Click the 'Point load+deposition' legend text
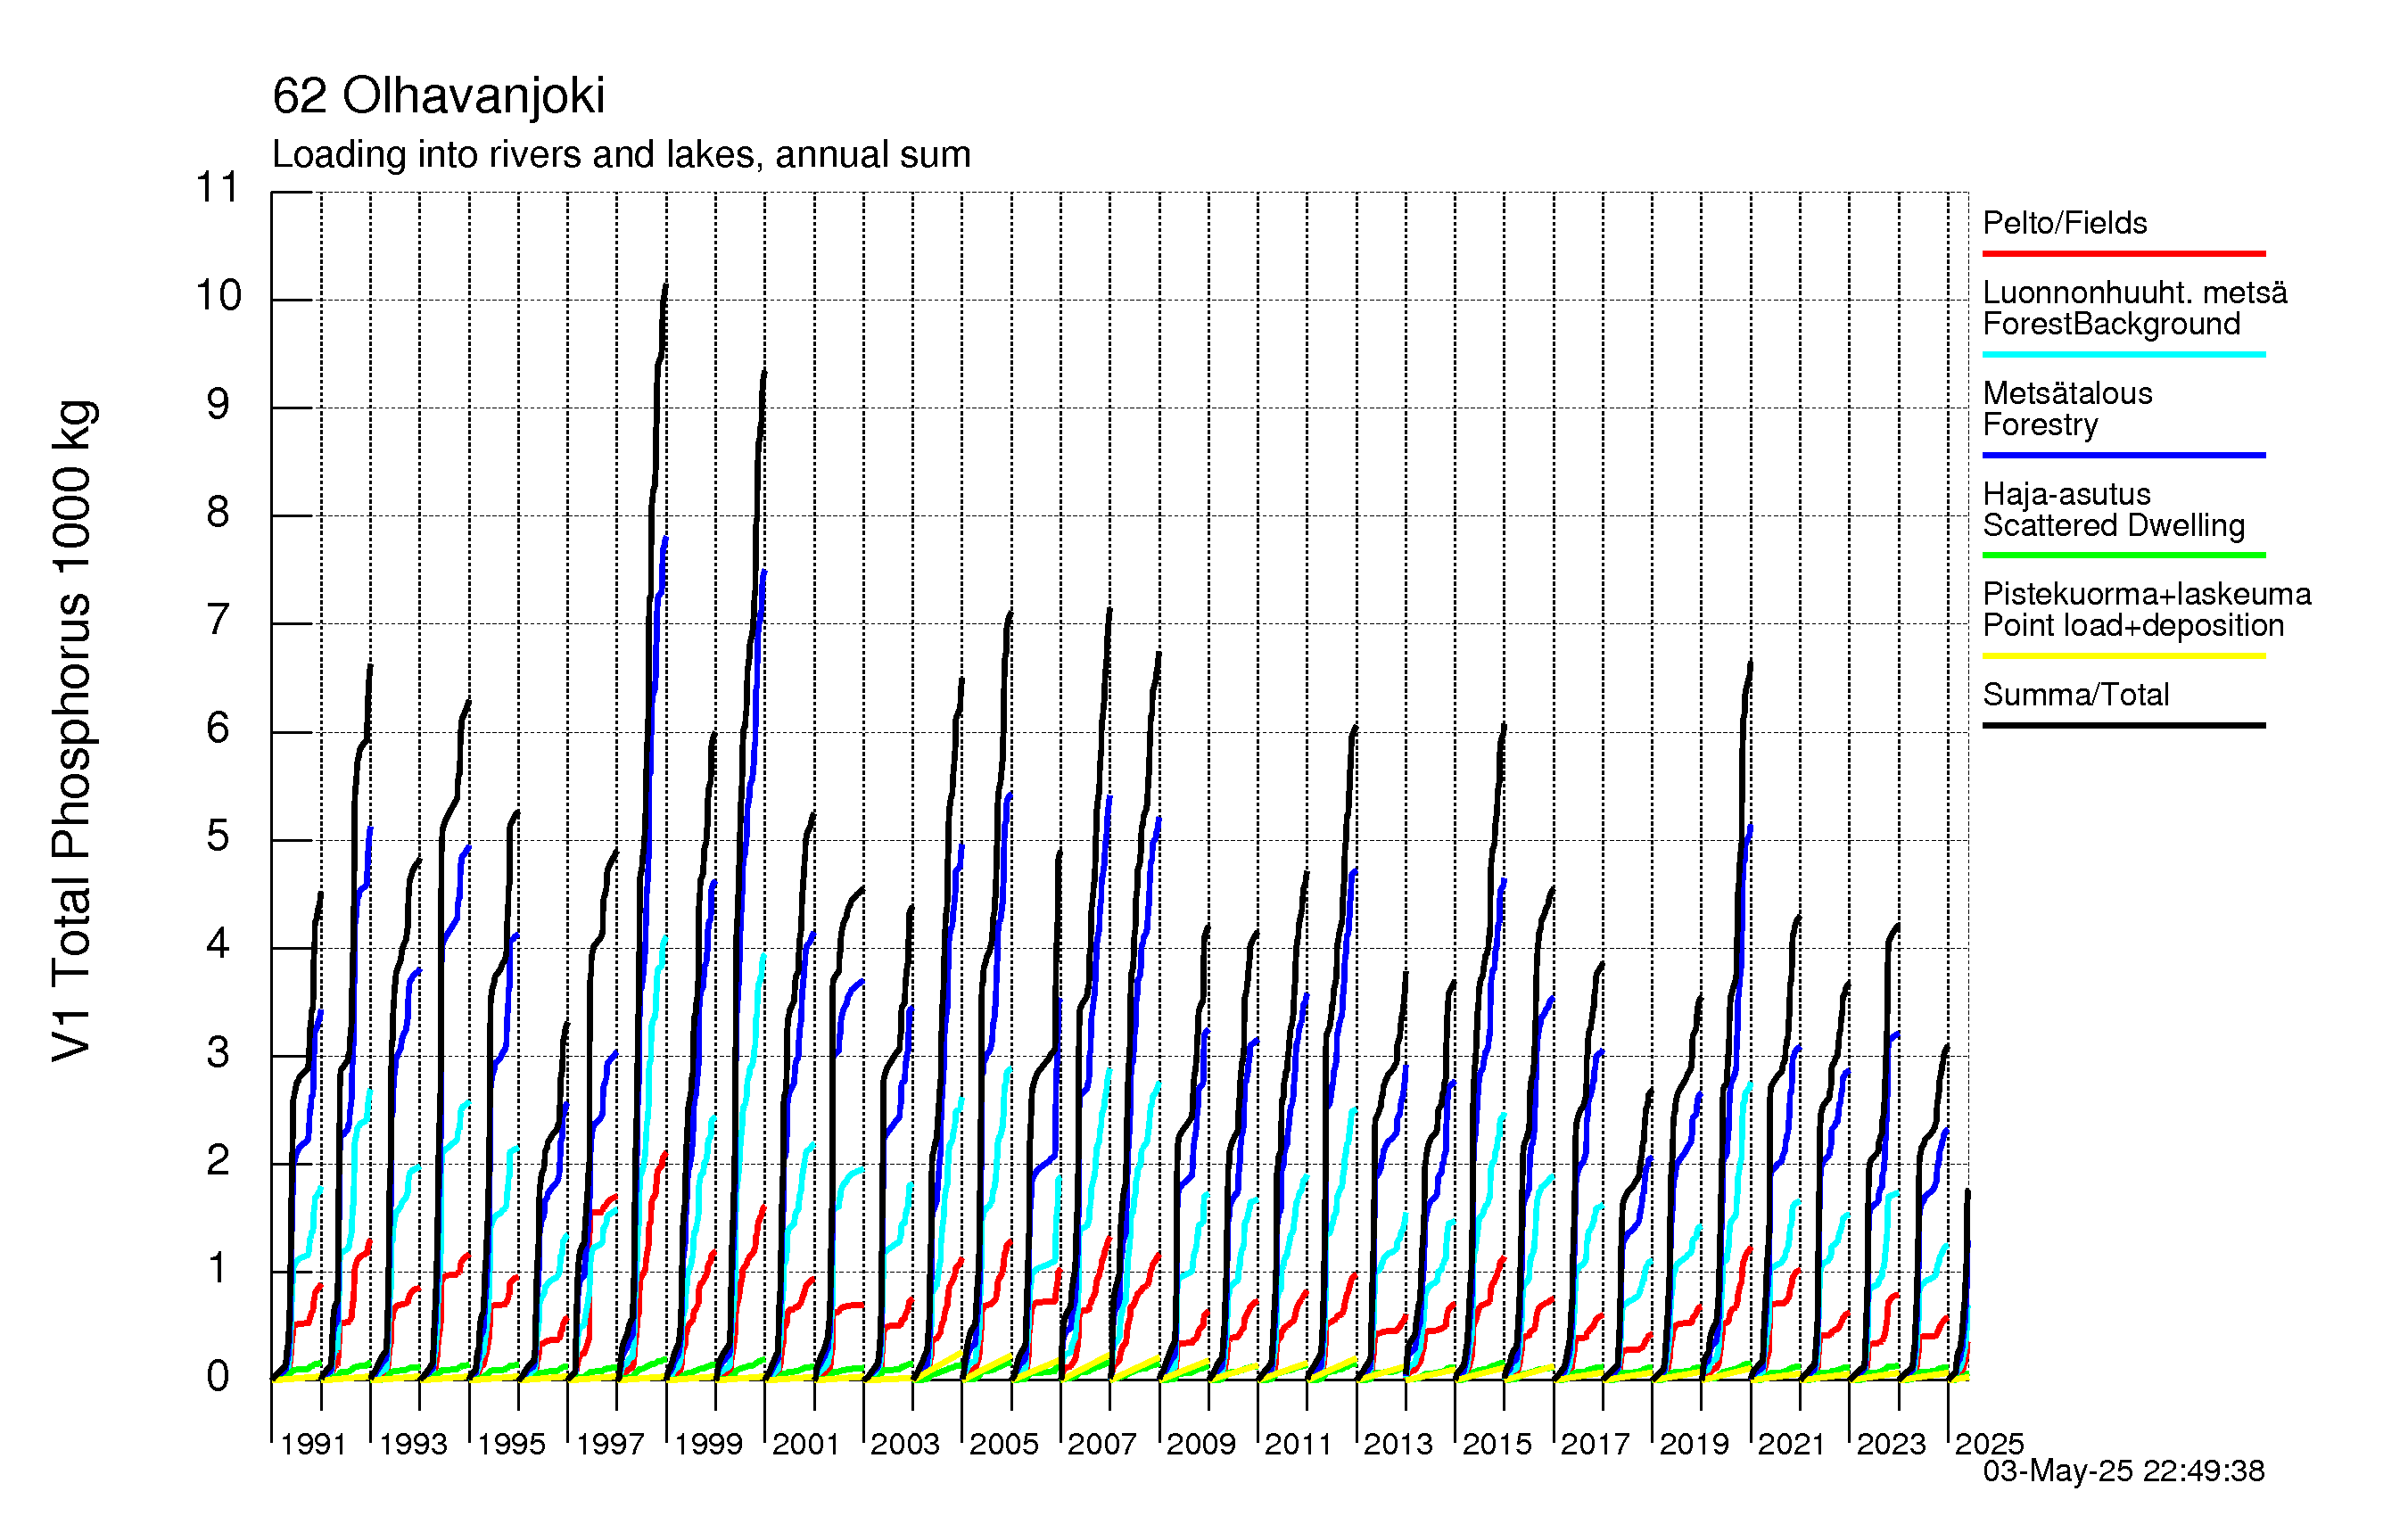Viewport: 2408px width, 1516px height. (2133, 625)
